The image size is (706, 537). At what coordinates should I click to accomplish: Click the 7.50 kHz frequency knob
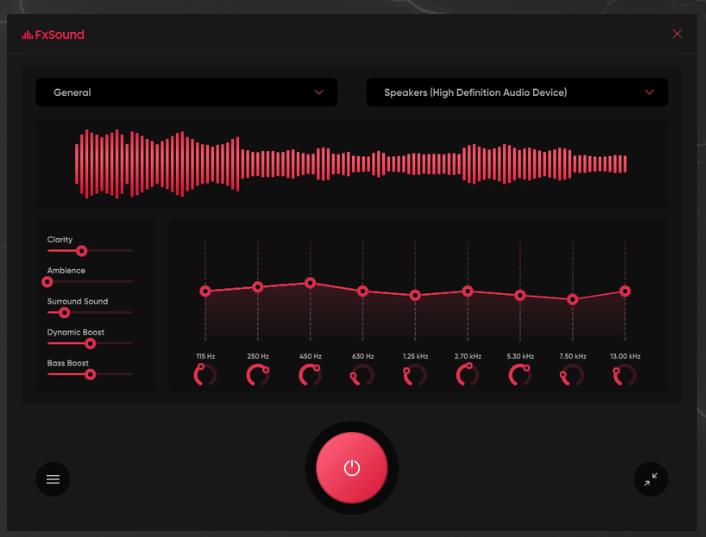[x=572, y=375]
